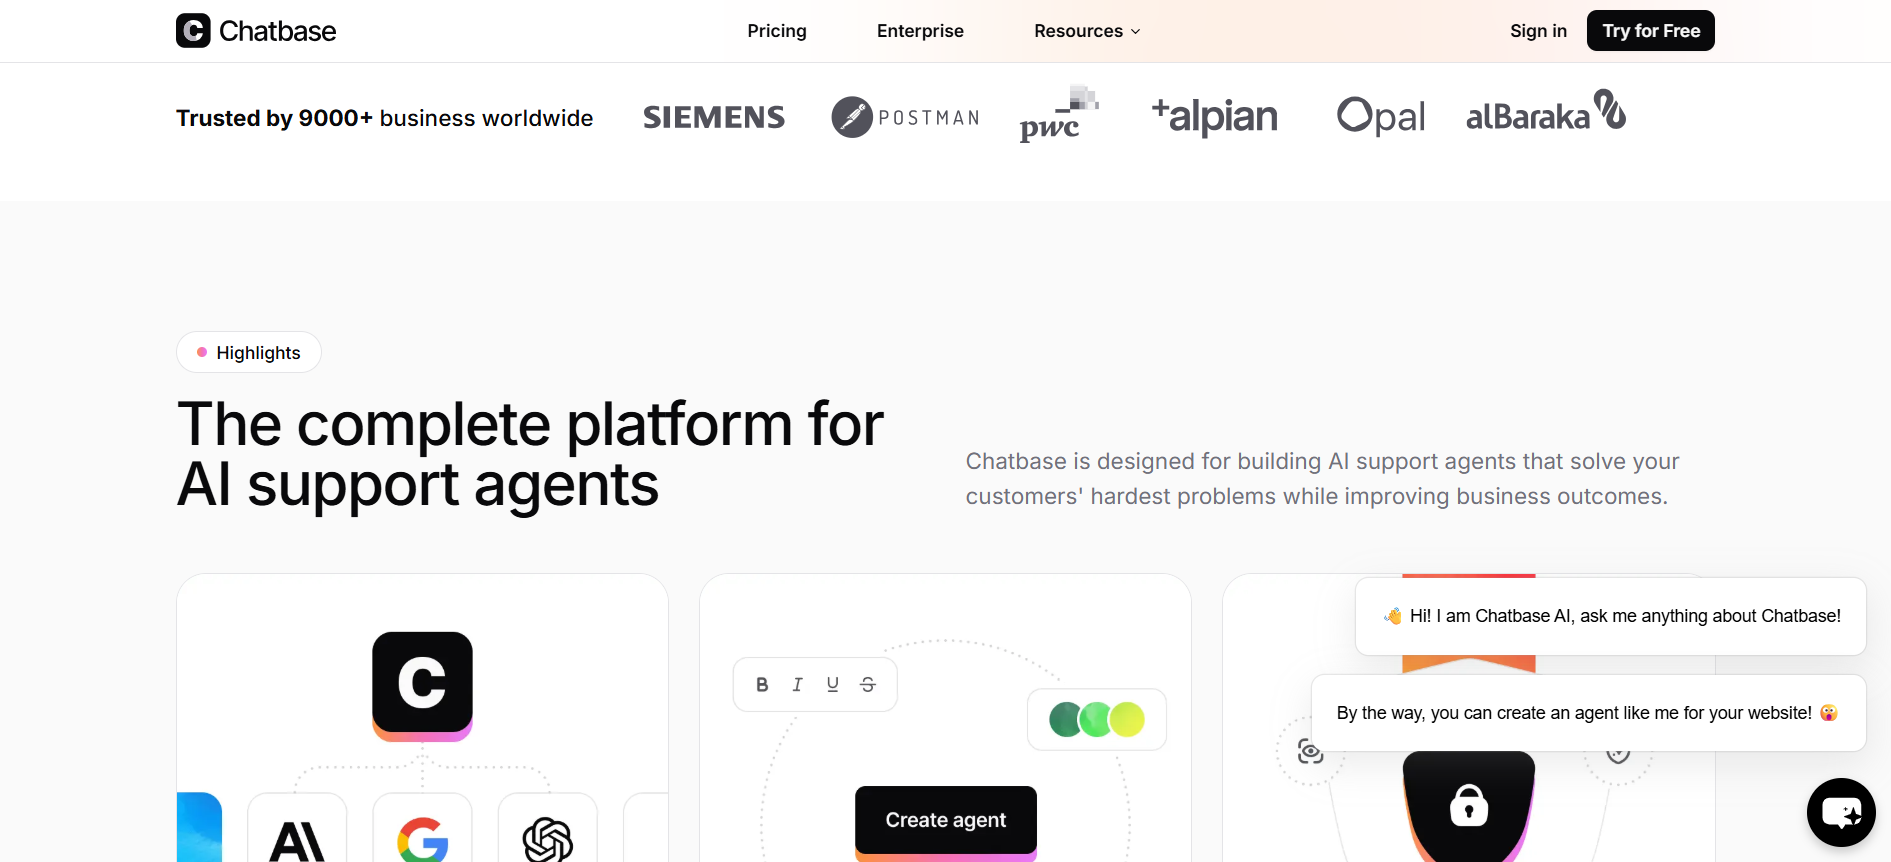Click the padlock security icon
Viewport: 1891px width, 862px height.
[x=1469, y=805]
